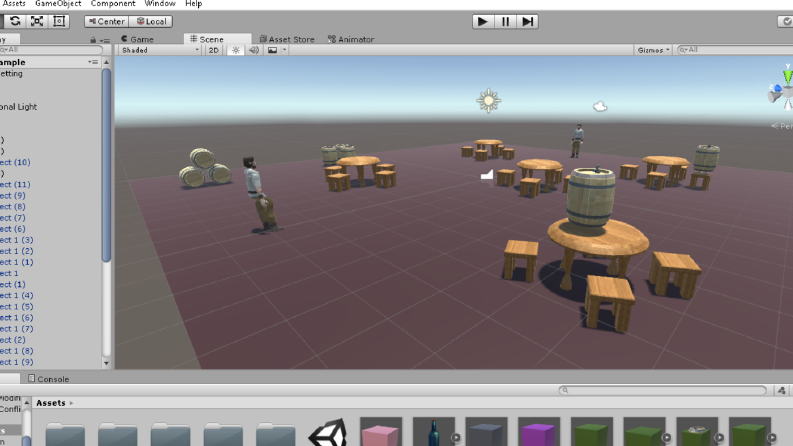Expand the bottle asset arrow button
The image size is (793, 446).
point(456,437)
